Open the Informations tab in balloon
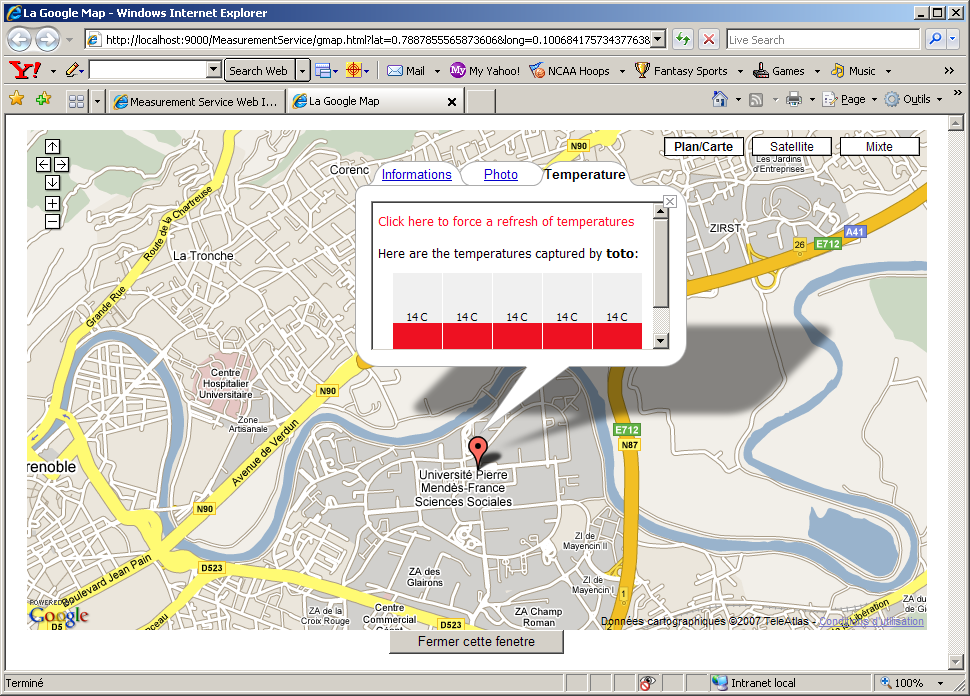The width and height of the screenshot is (970, 696). (416, 174)
